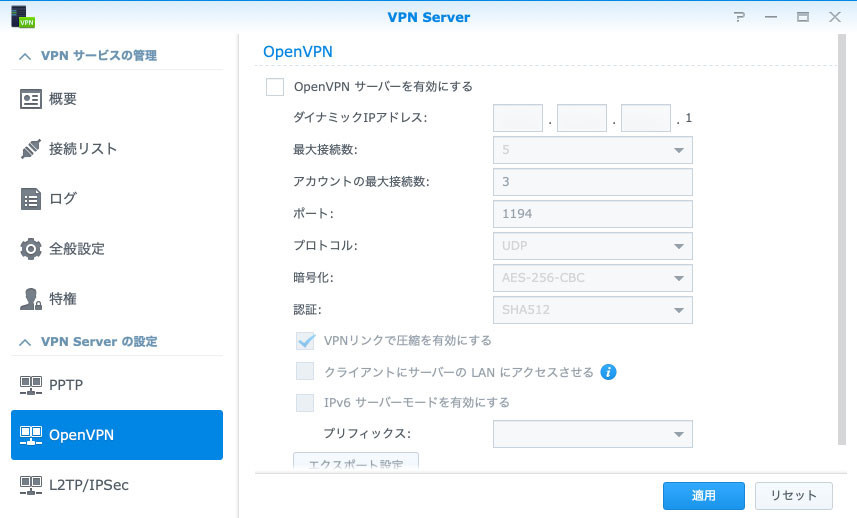Image resolution: width=857 pixels, height=518 pixels.
Task: Open the 概要 menu item
Action: (117, 99)
